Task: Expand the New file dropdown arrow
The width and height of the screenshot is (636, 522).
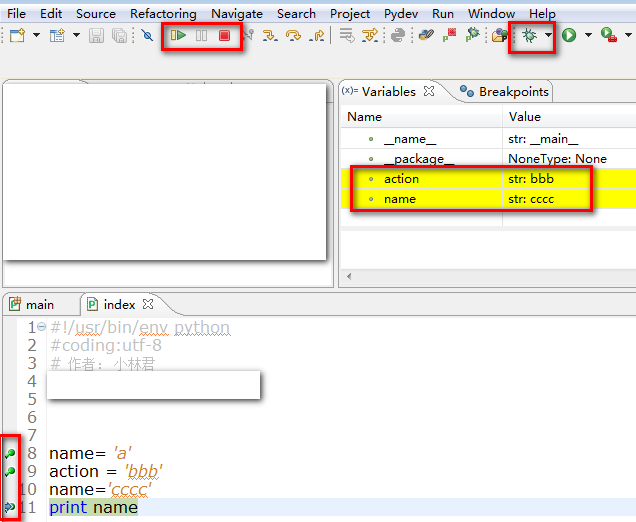Action: click(37, 35)
